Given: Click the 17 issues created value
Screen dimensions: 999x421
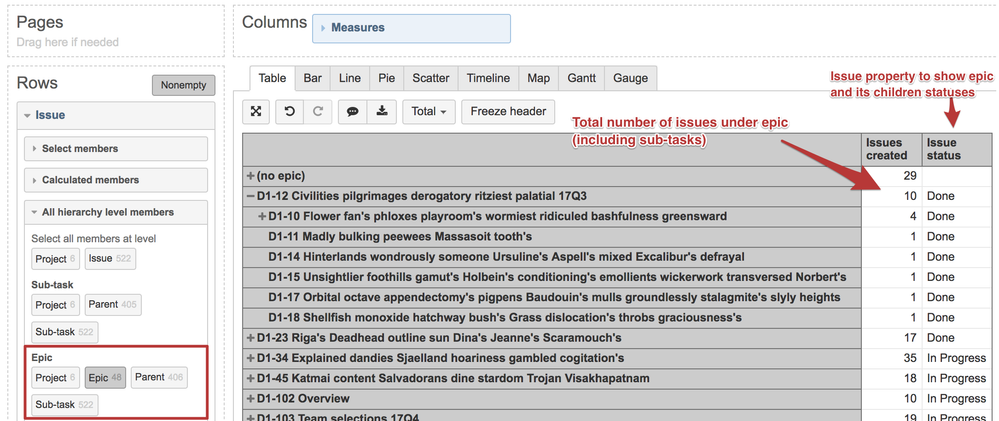Looking at the screenshot, I should coord(910,338).
